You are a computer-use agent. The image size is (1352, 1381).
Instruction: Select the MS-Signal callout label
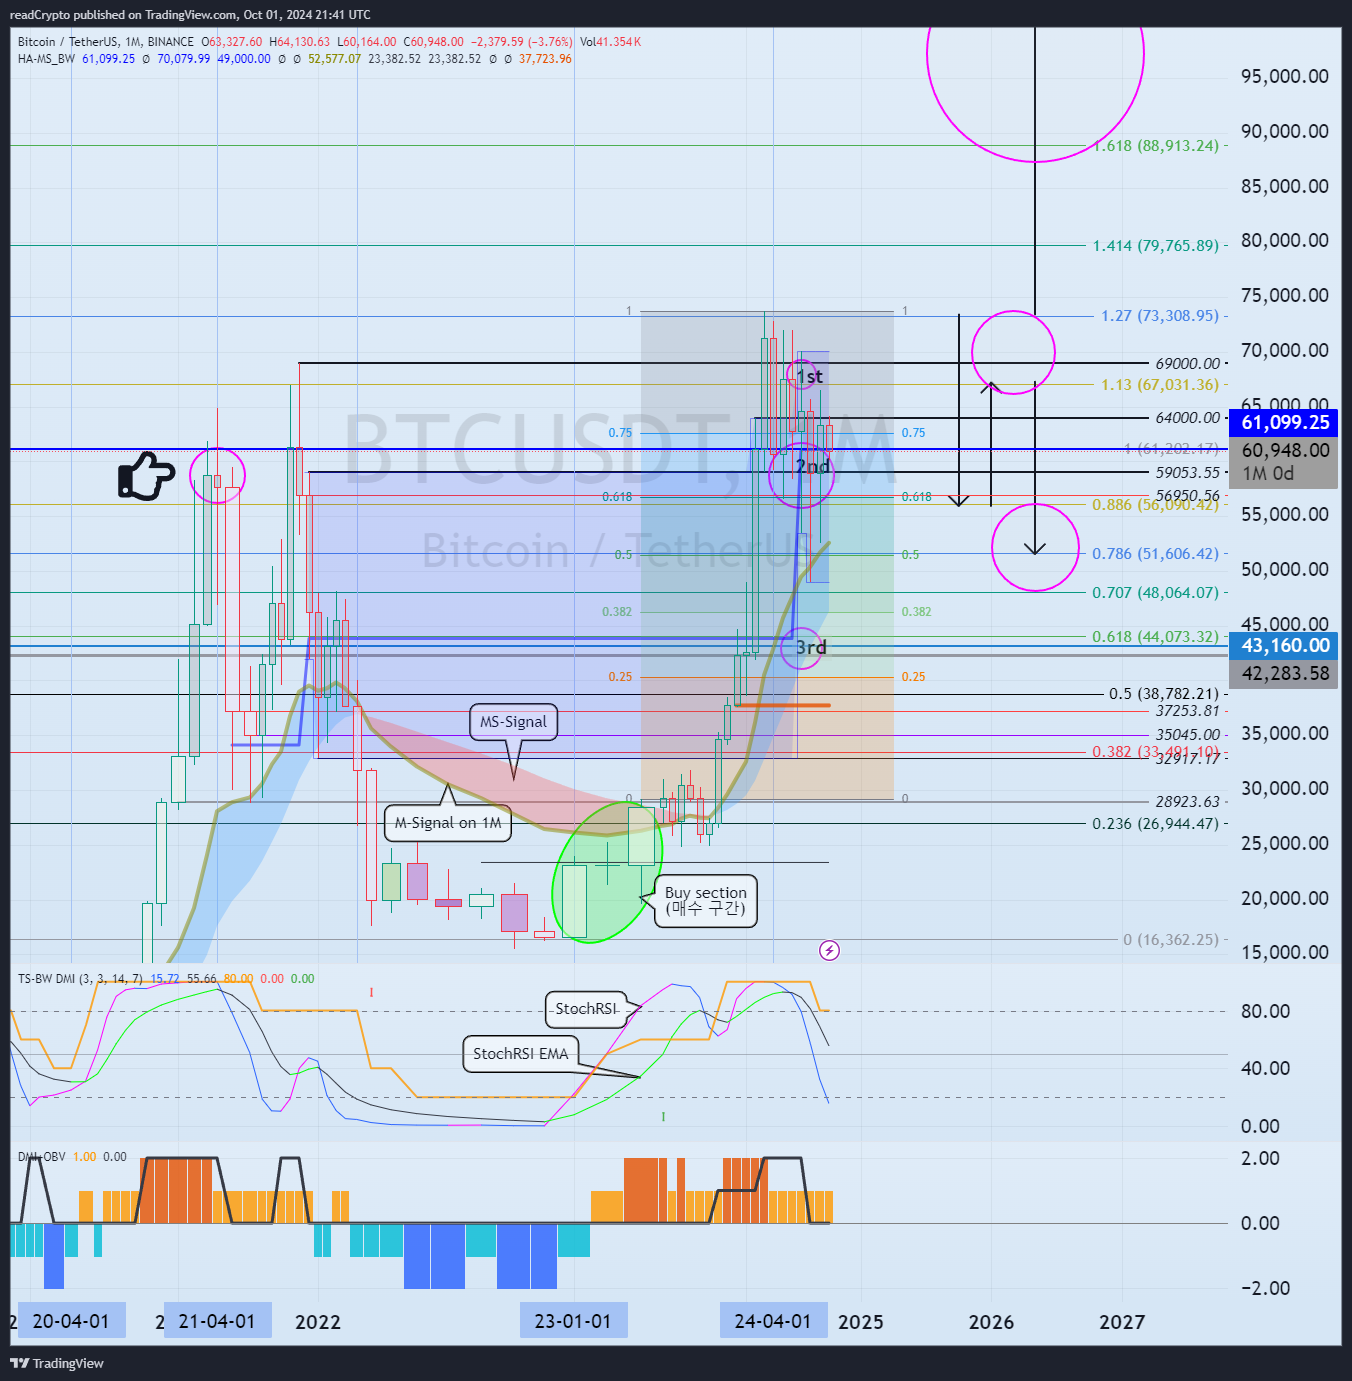[x=513, y=722]
